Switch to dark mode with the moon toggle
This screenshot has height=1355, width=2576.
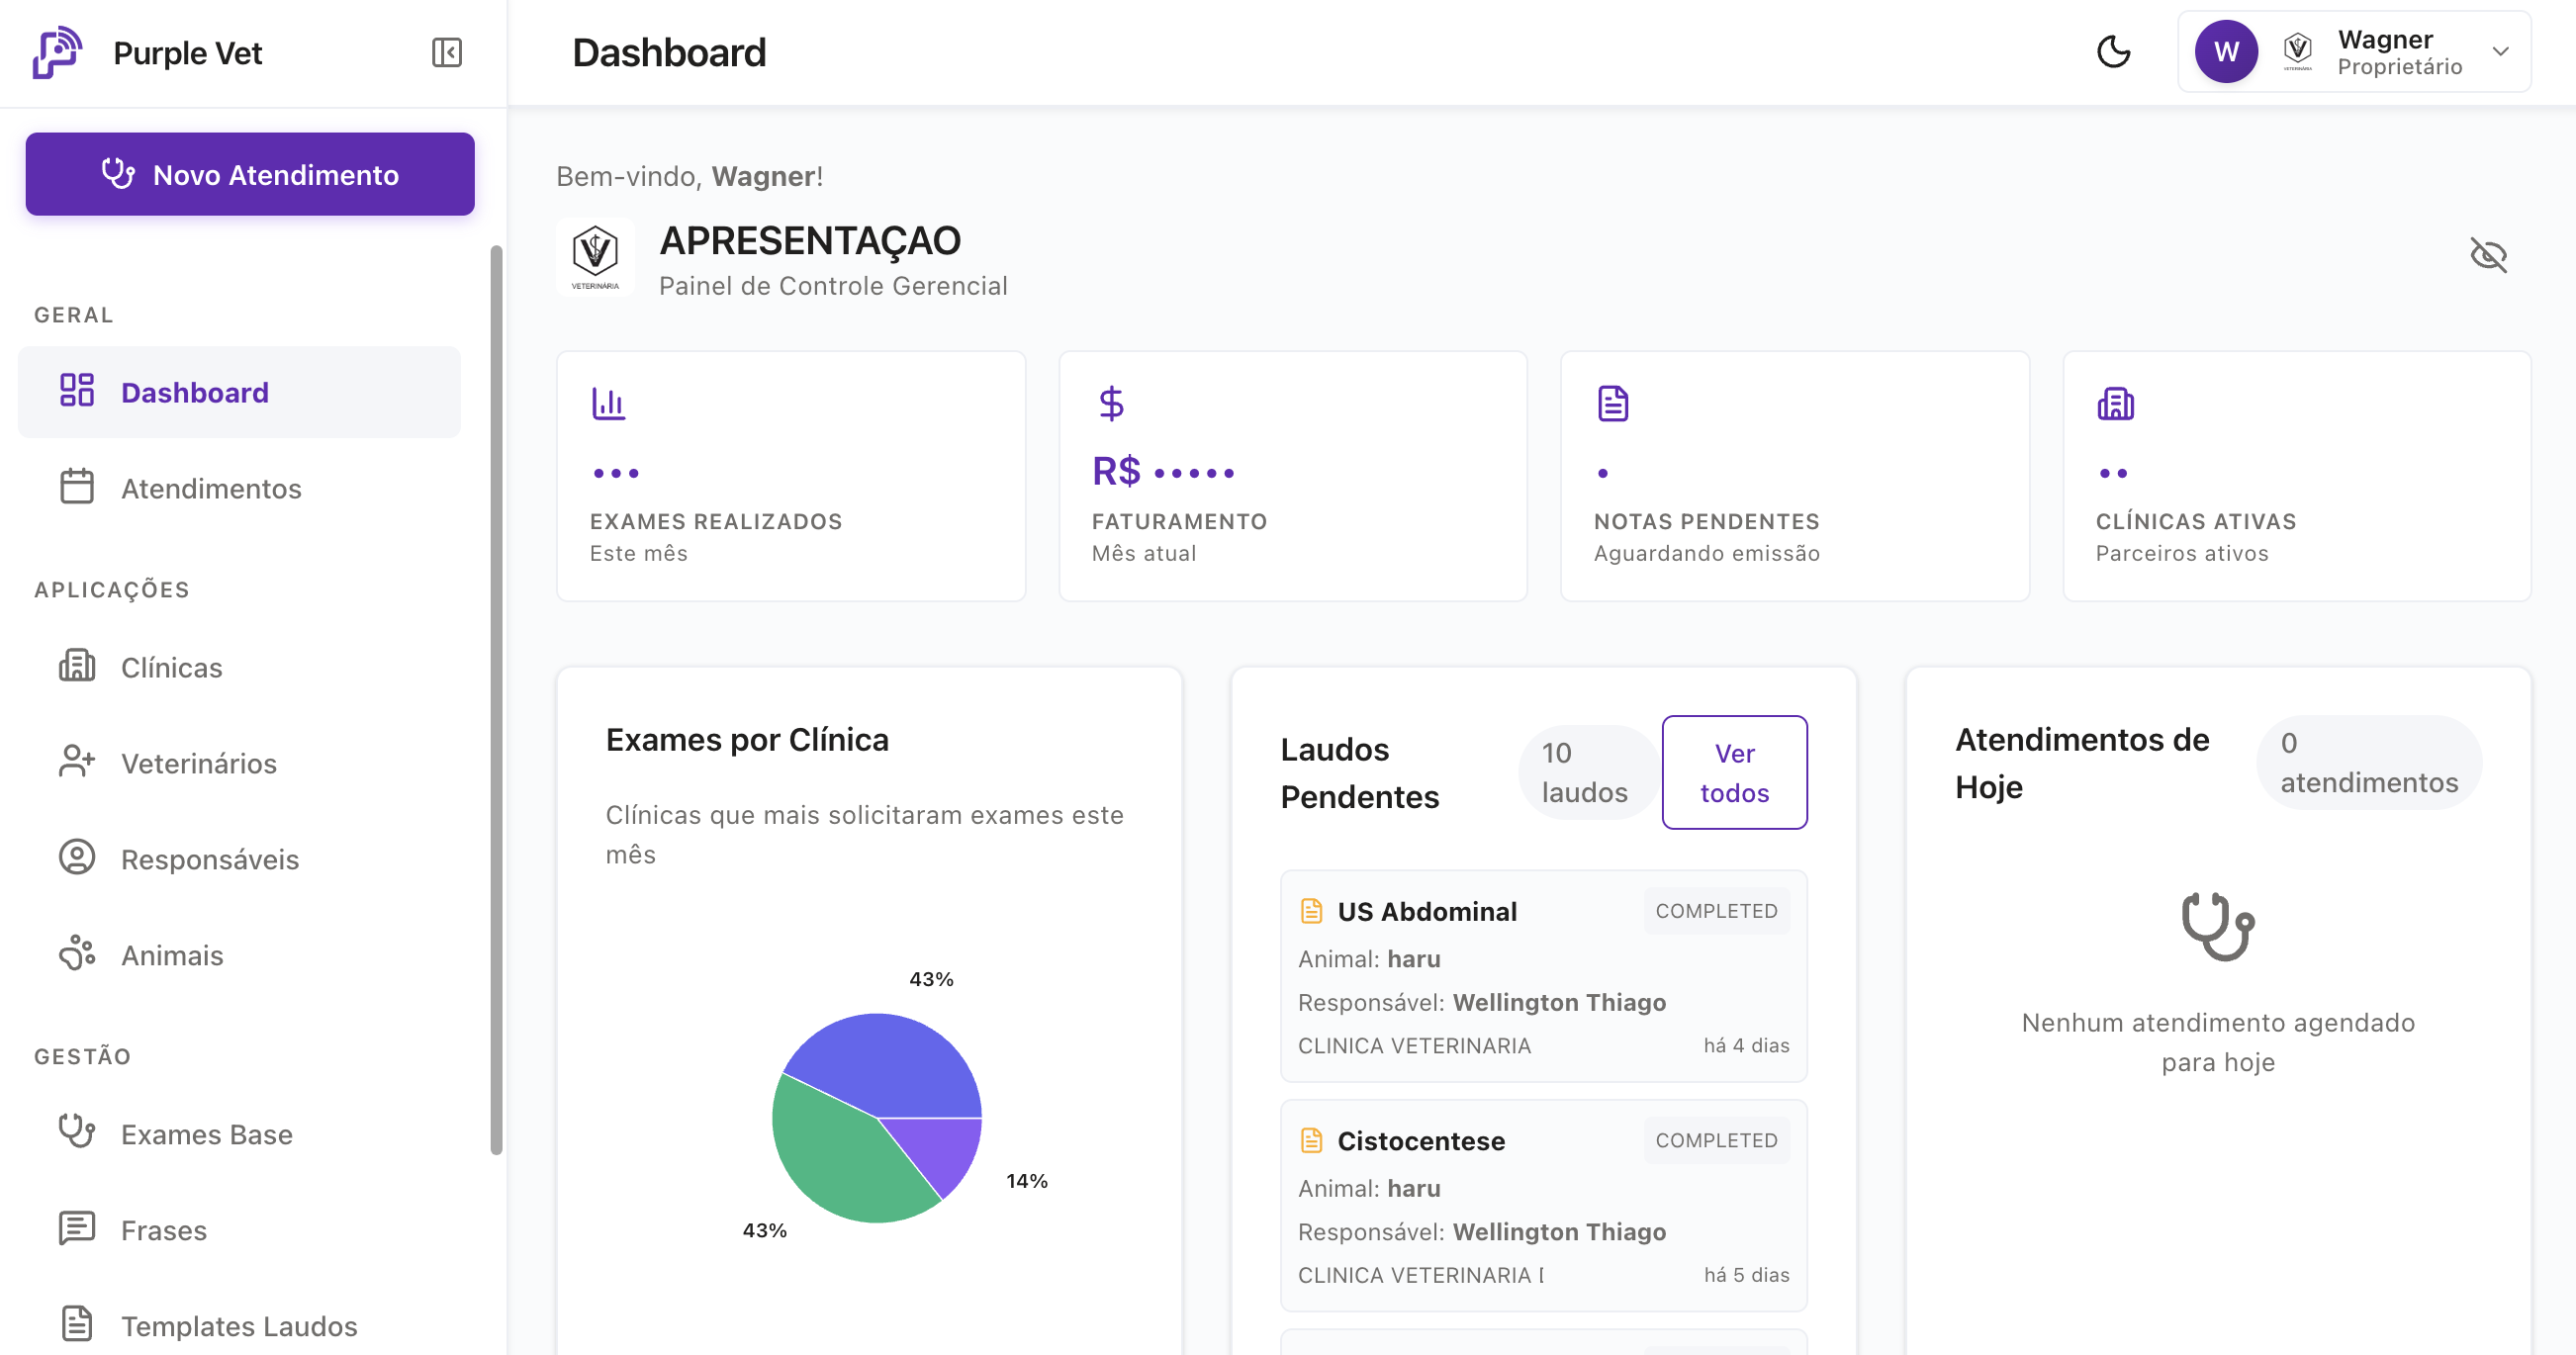pos(2114,52)
